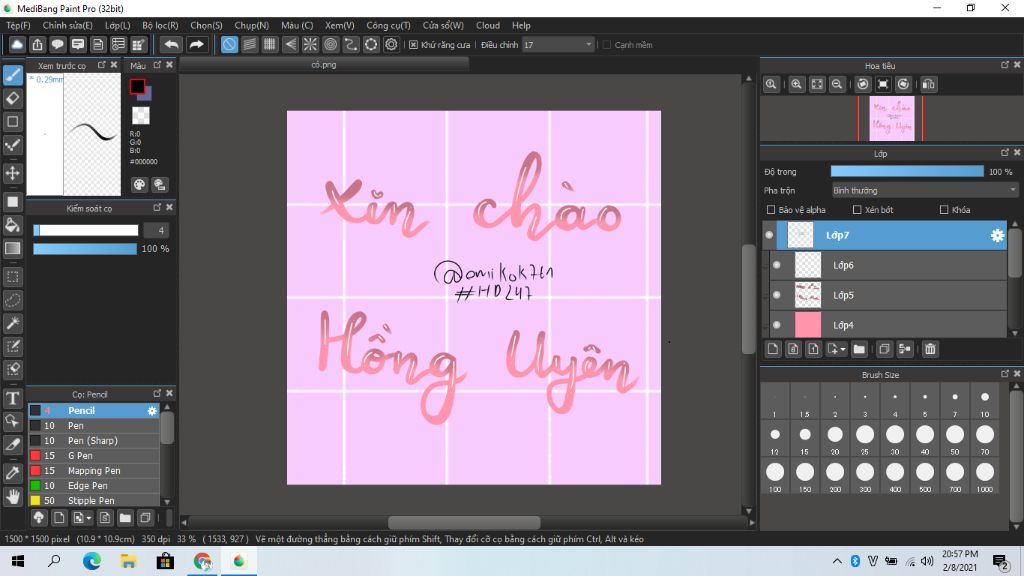The image size is (1024, 576).
Task: Select the rectangular Select tool
Action: pos(12,277)
